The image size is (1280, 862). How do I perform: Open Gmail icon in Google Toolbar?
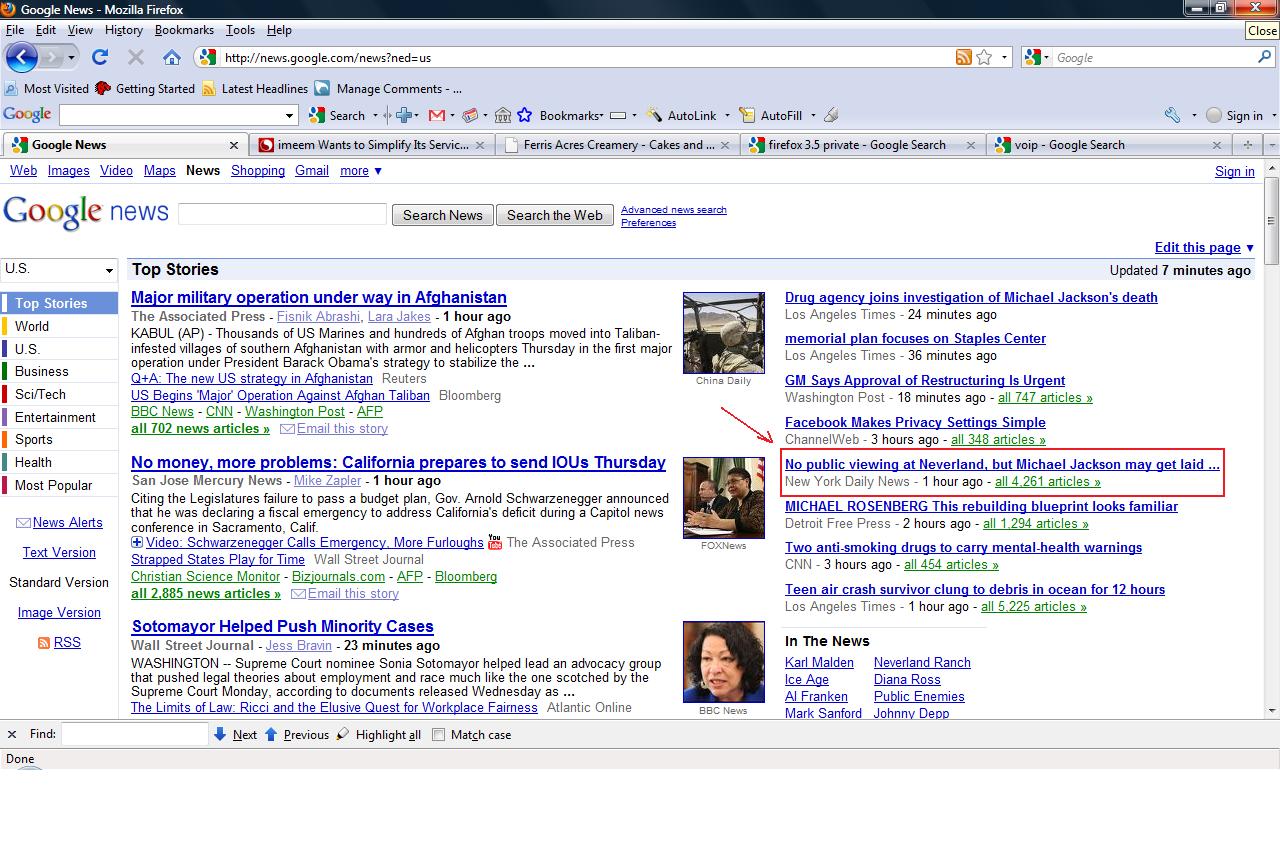pos(437,115)
